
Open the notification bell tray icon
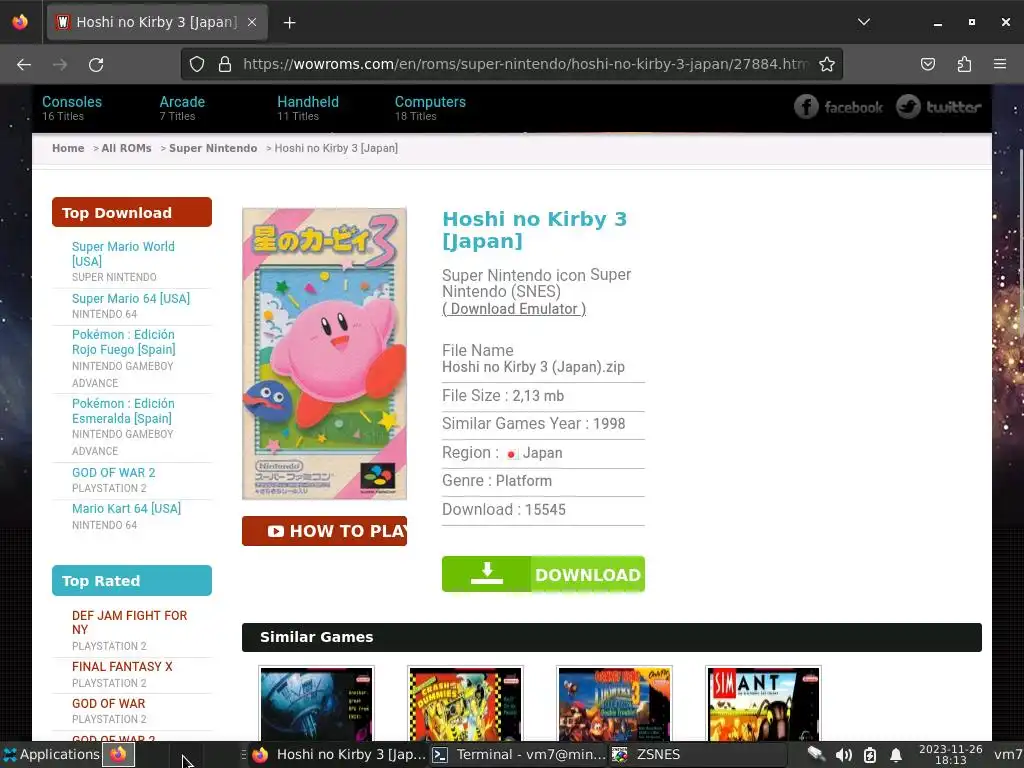click(x=896, y=755)
